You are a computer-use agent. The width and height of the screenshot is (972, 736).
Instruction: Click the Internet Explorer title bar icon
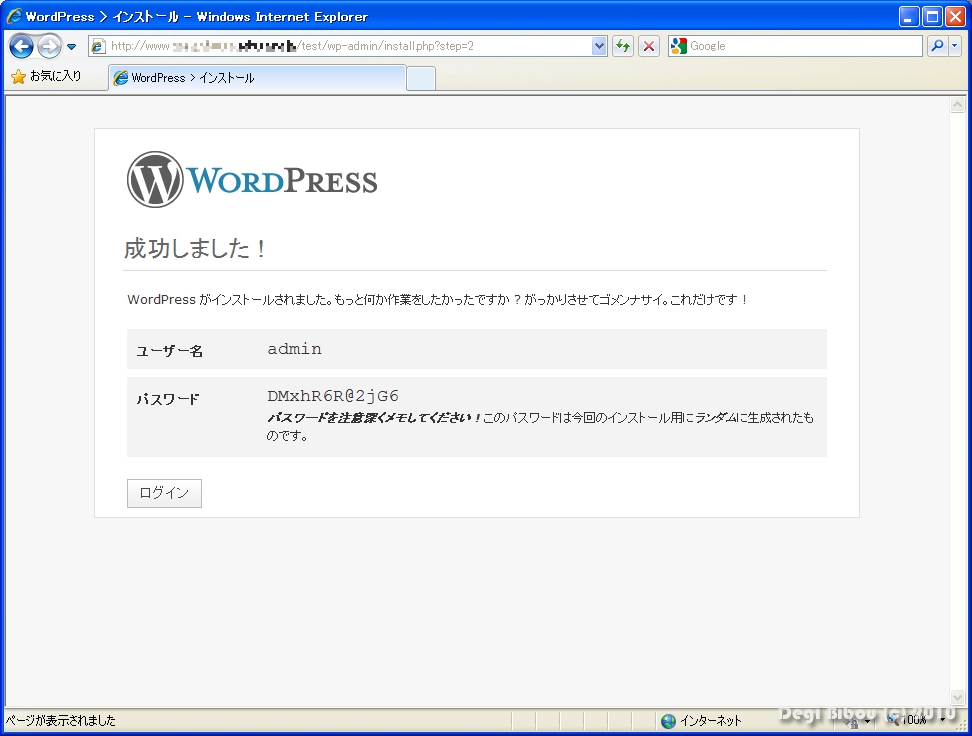click(x=14, y=16)
